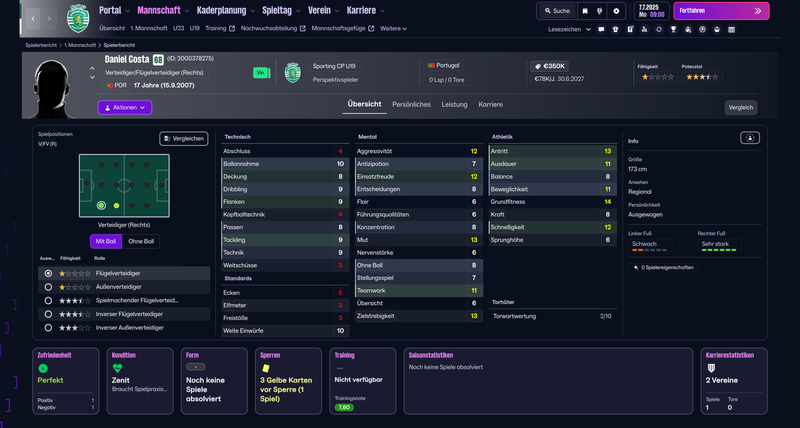Image resolution: width=800 pixels, height=428 pixels.
Task: Expand the Verein menu
Action: [323, 10]
